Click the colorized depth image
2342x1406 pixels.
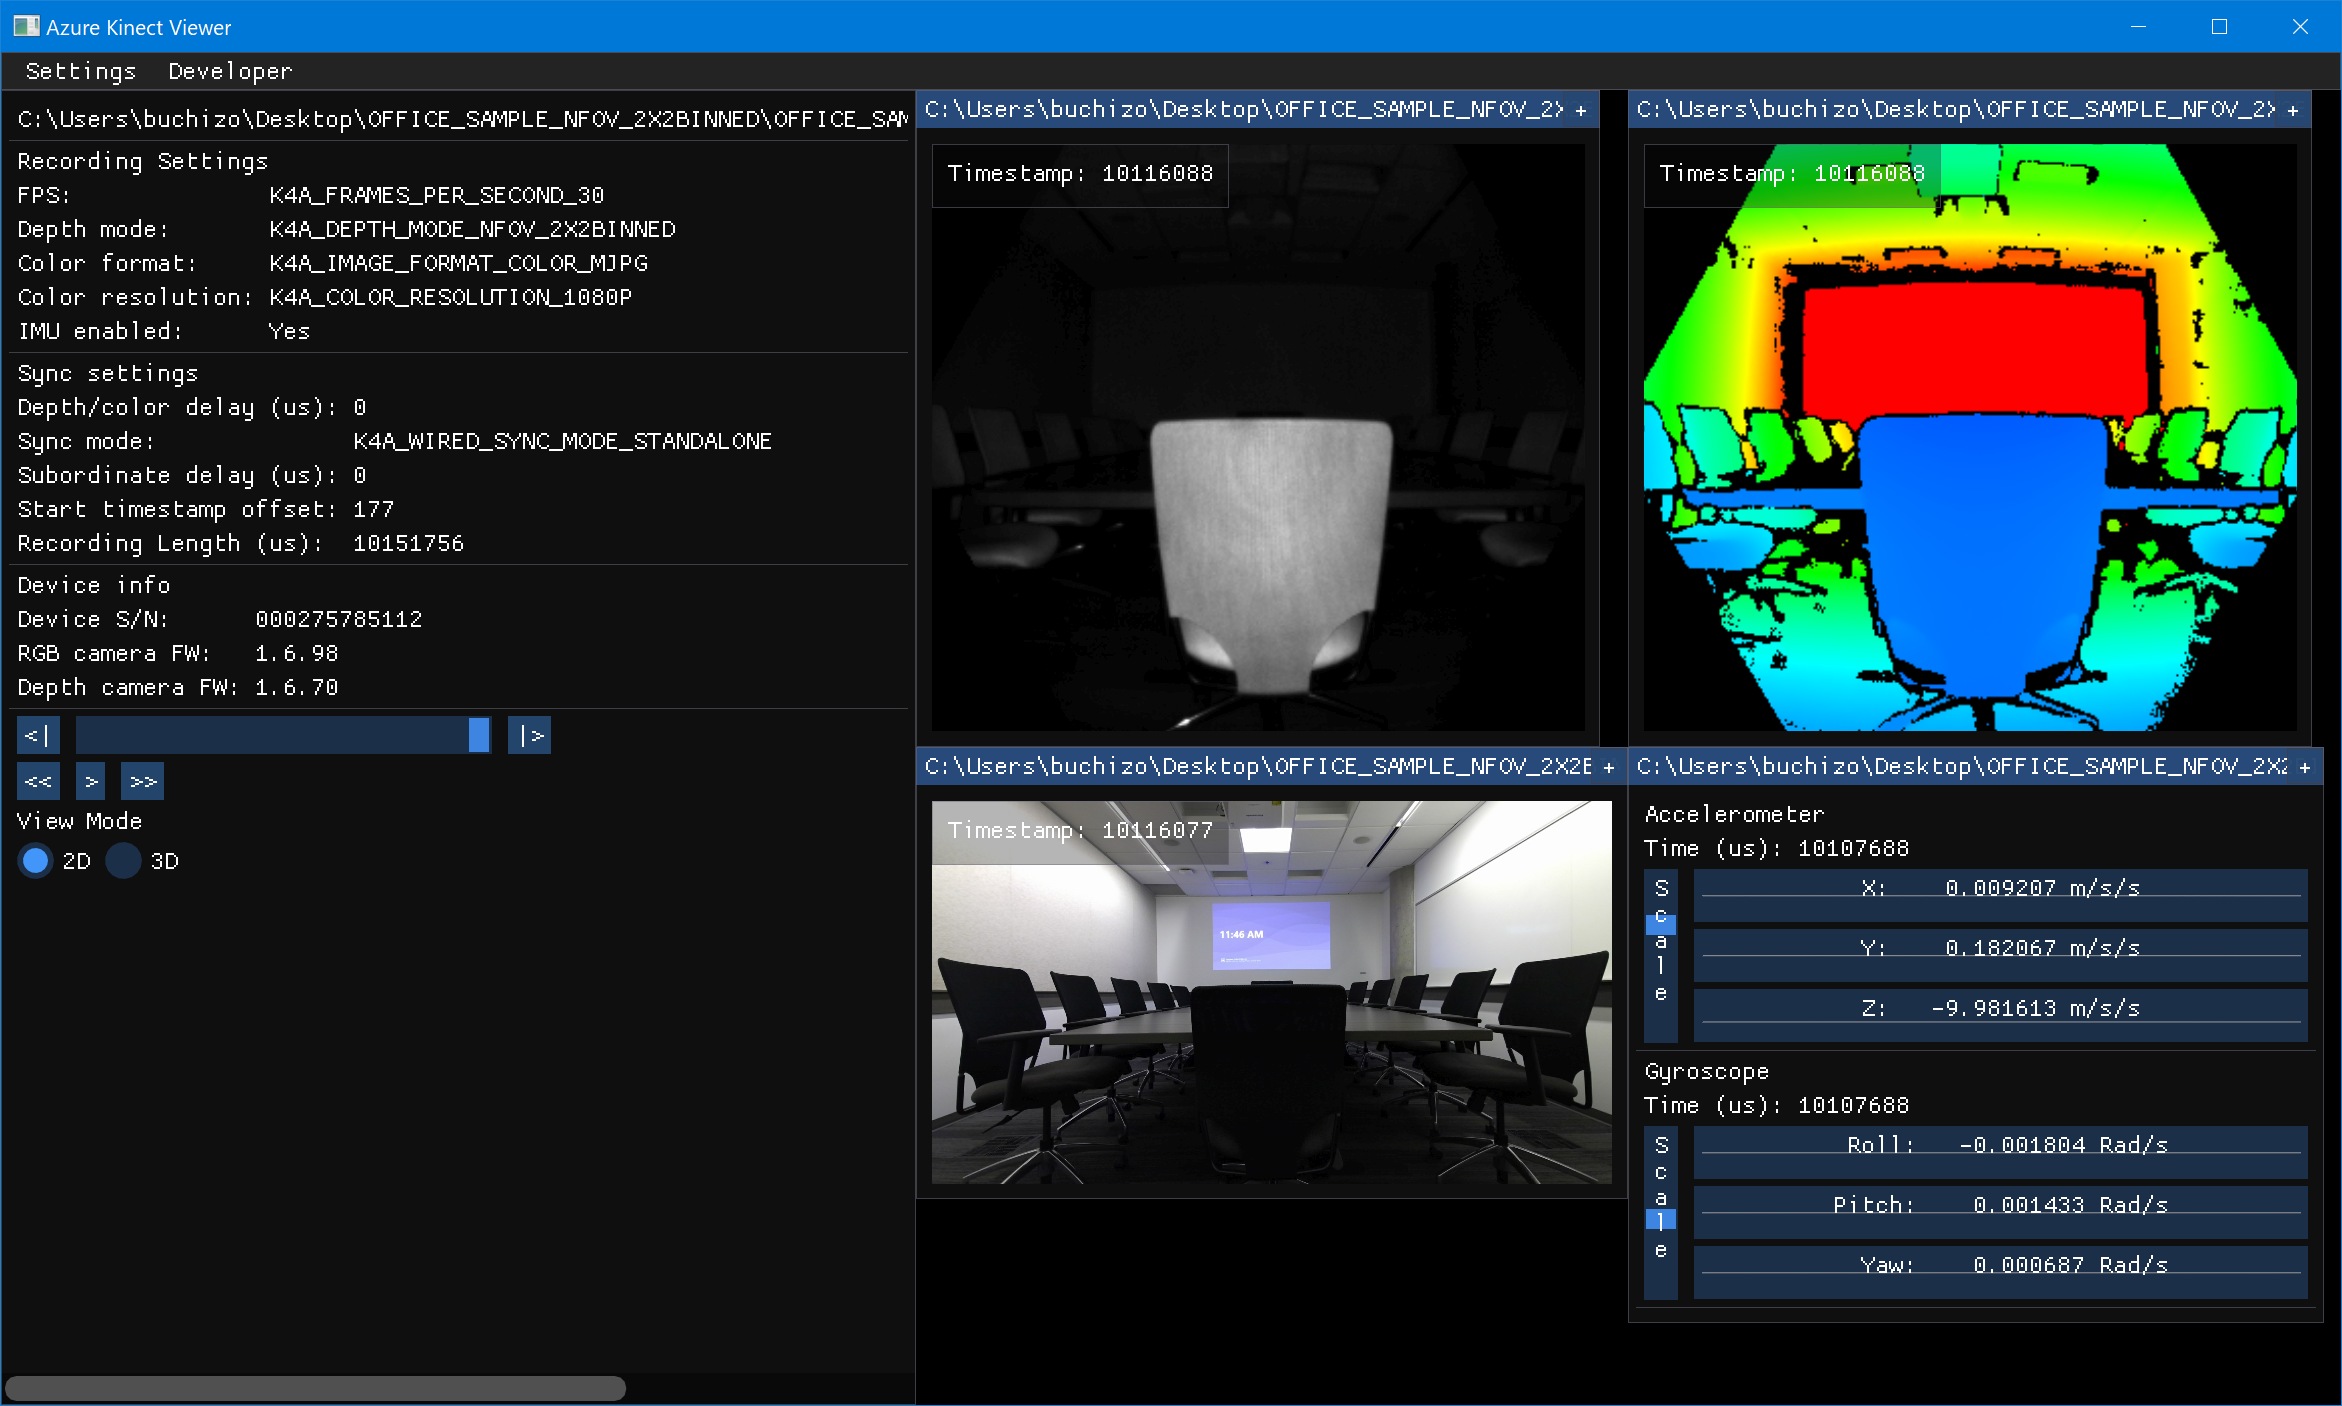click(1970, 437)
